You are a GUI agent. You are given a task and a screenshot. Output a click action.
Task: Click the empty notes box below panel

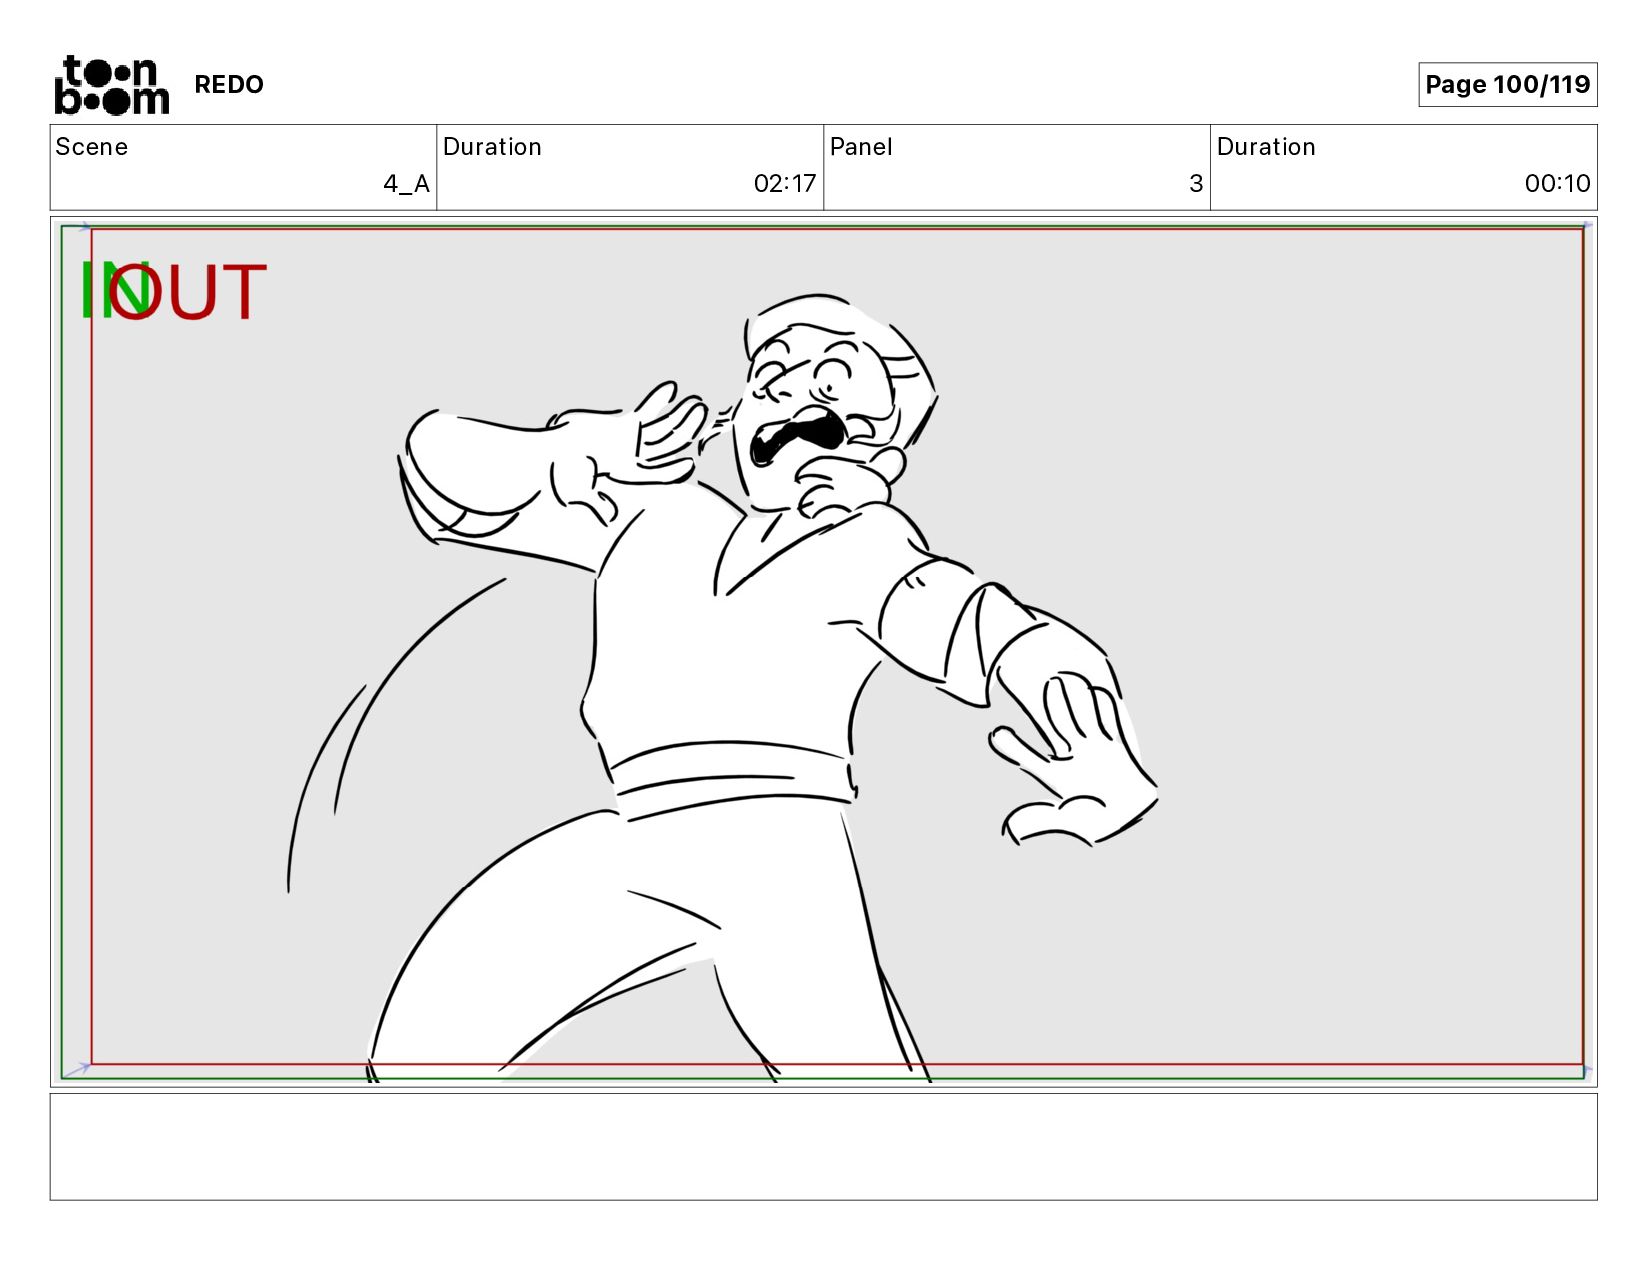[x=823, y=1147]
